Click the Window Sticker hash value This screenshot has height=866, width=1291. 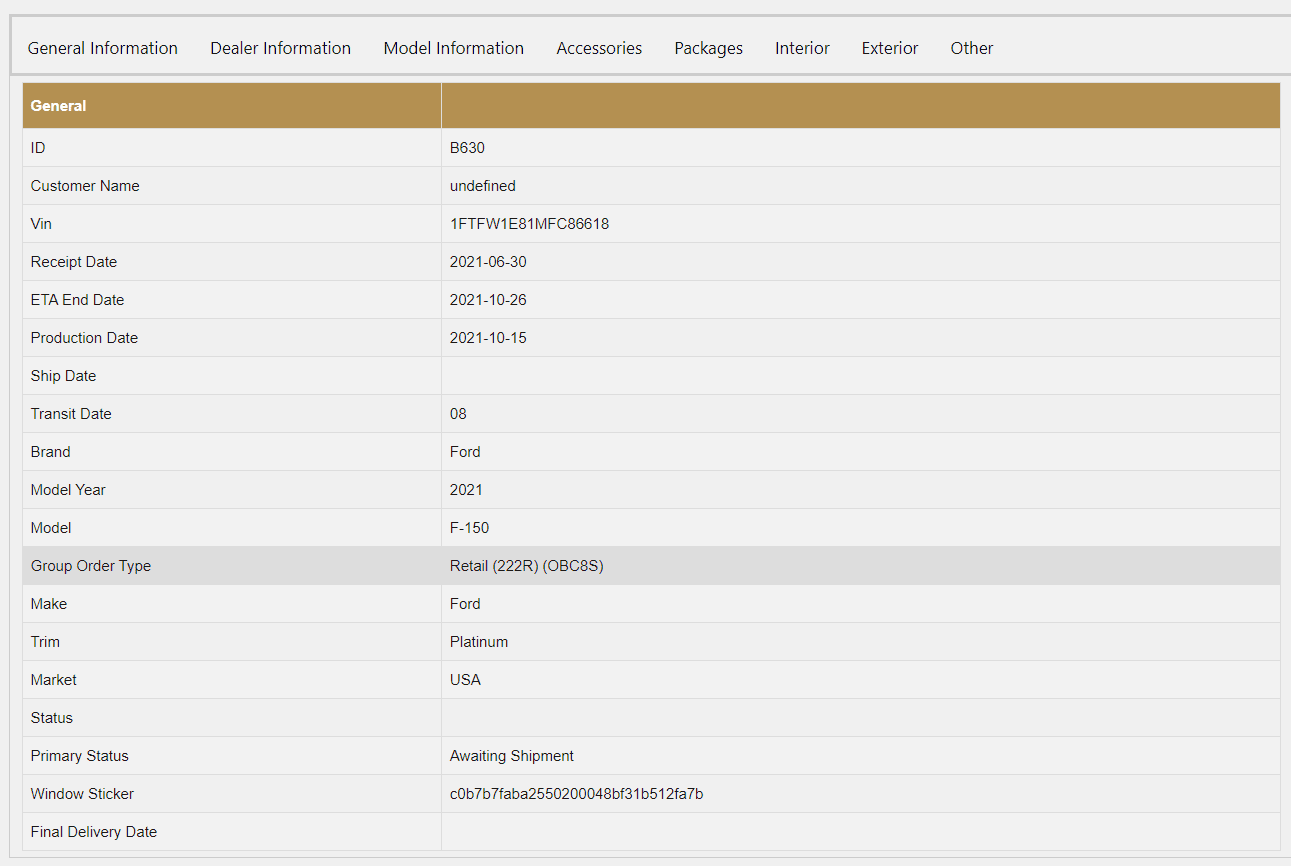click(576, 794)
